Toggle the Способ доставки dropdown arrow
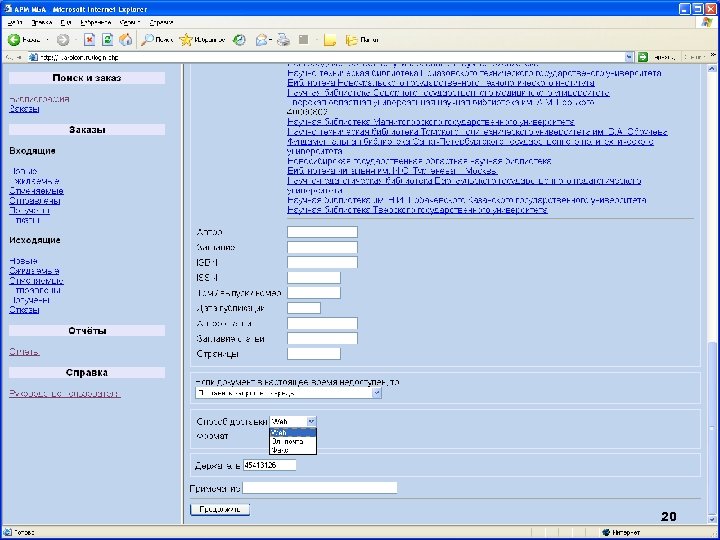Screen dimensions: 720x540 click(x=311, y=421)
